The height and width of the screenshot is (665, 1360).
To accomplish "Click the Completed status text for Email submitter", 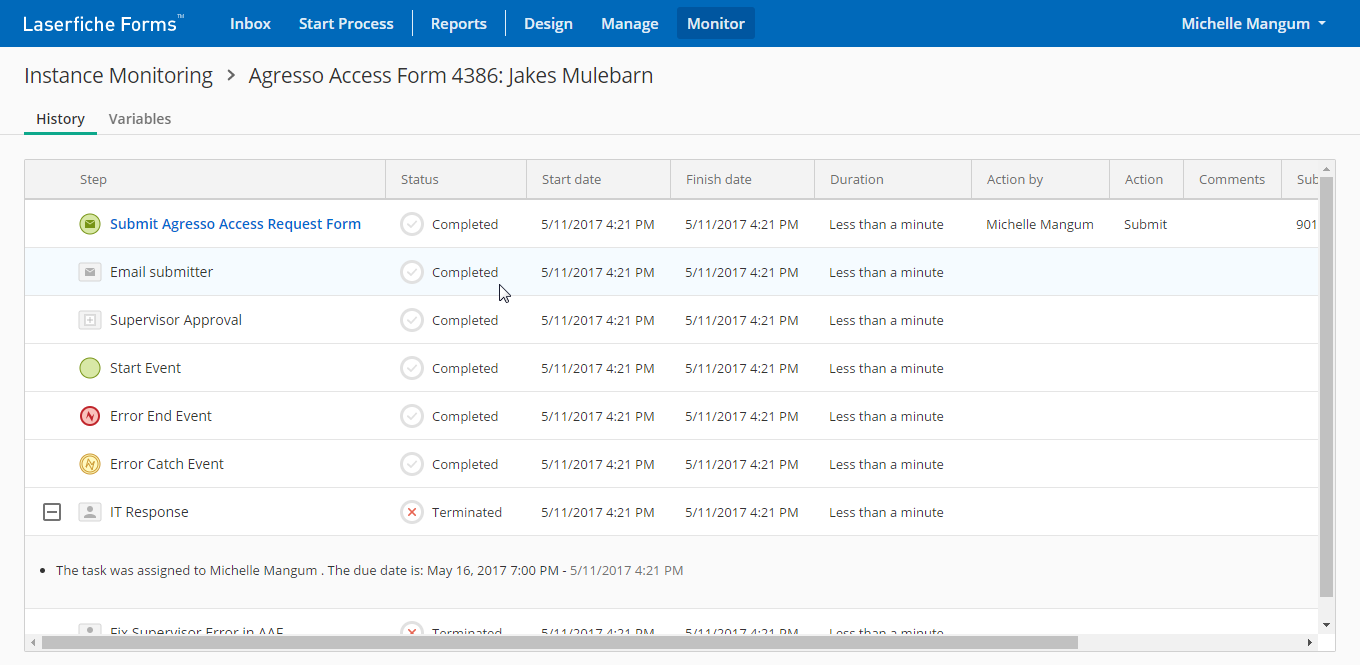I will [x=465, y=272].
